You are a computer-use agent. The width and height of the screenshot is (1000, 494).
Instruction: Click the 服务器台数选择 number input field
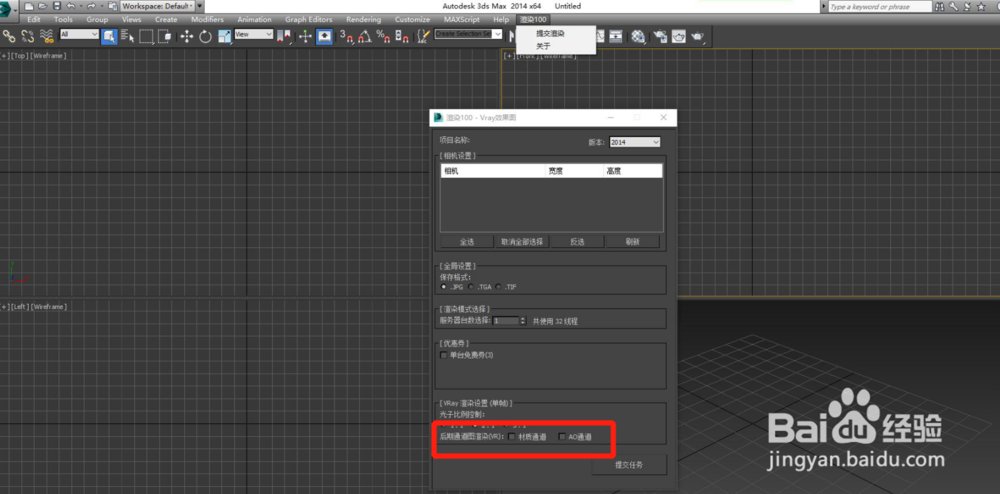click(506, 321)
